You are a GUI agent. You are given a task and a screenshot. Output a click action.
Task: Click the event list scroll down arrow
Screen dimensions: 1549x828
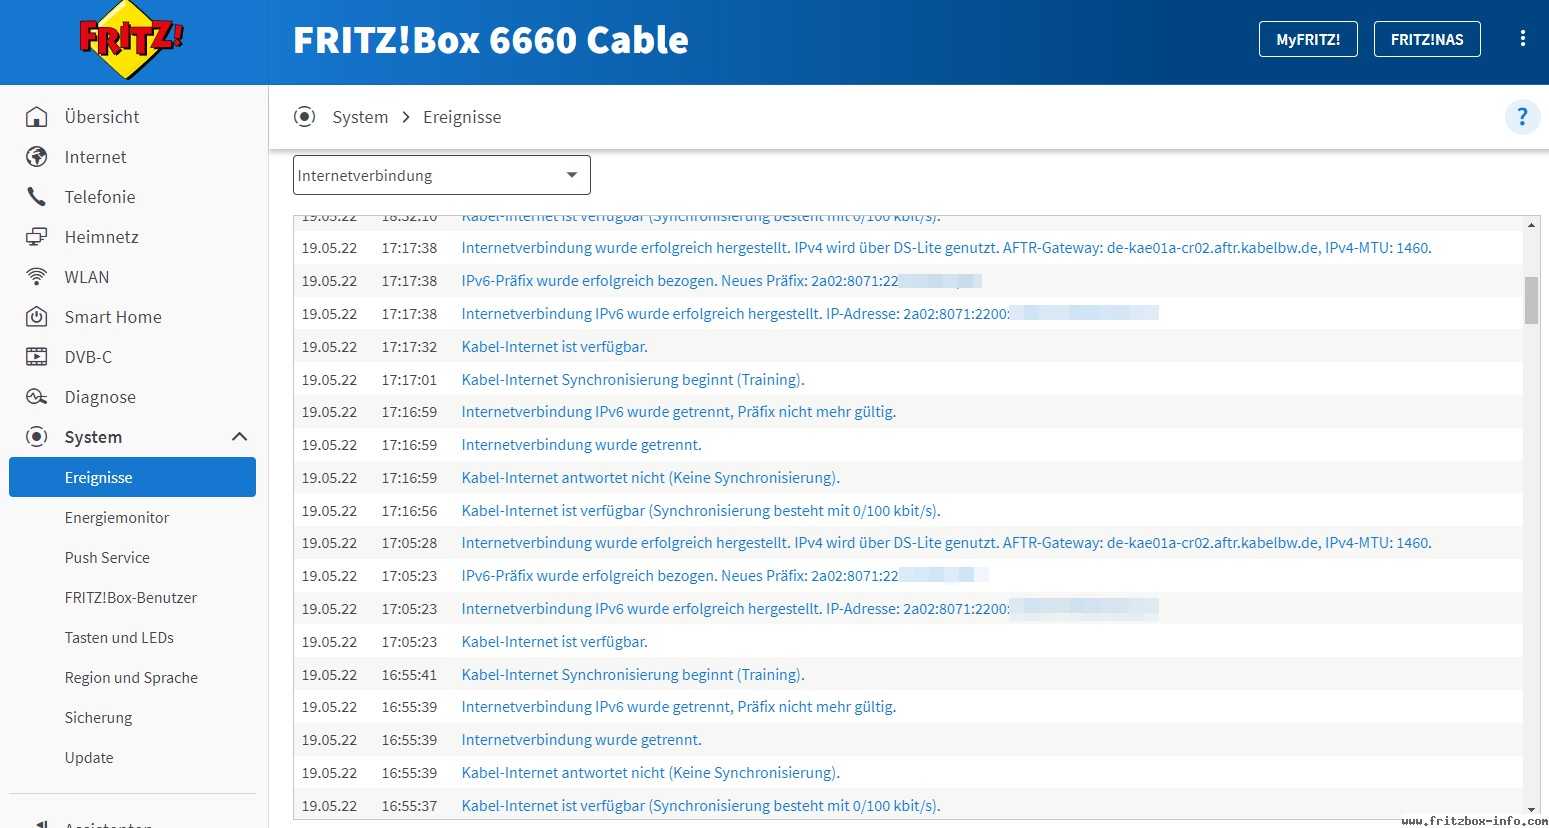click(1531, 810)
